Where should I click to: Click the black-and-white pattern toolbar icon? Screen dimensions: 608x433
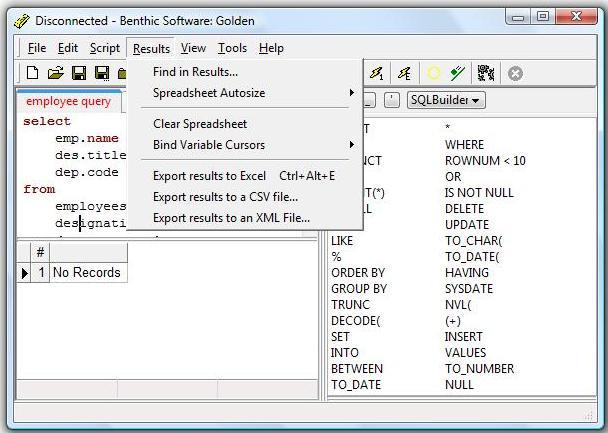point(486,73)
